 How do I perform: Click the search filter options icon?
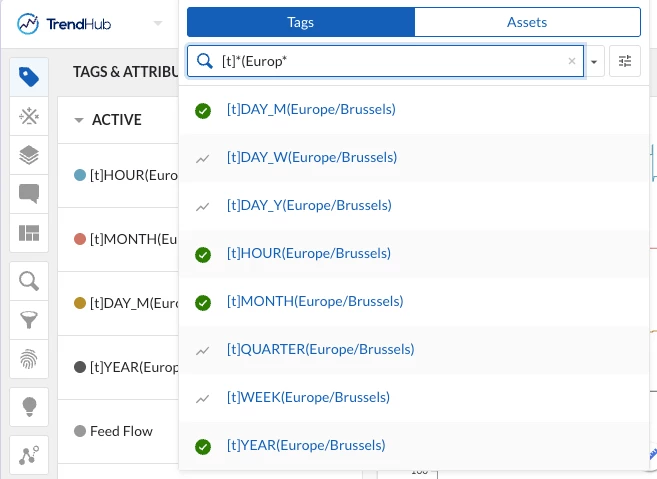625,61
